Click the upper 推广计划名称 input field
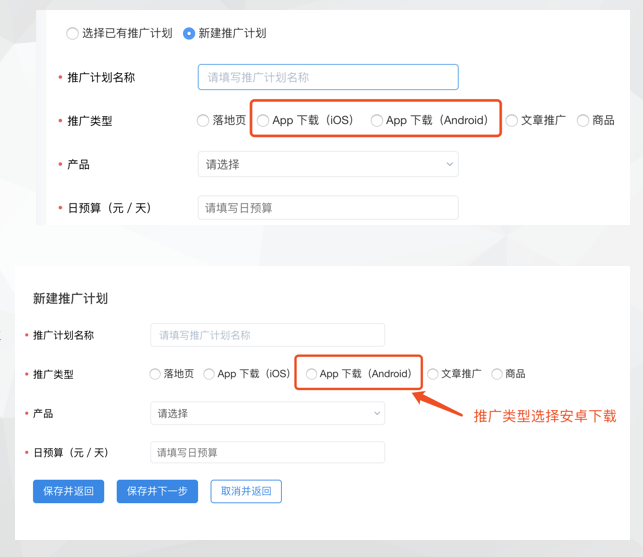 tap(328, 77)
